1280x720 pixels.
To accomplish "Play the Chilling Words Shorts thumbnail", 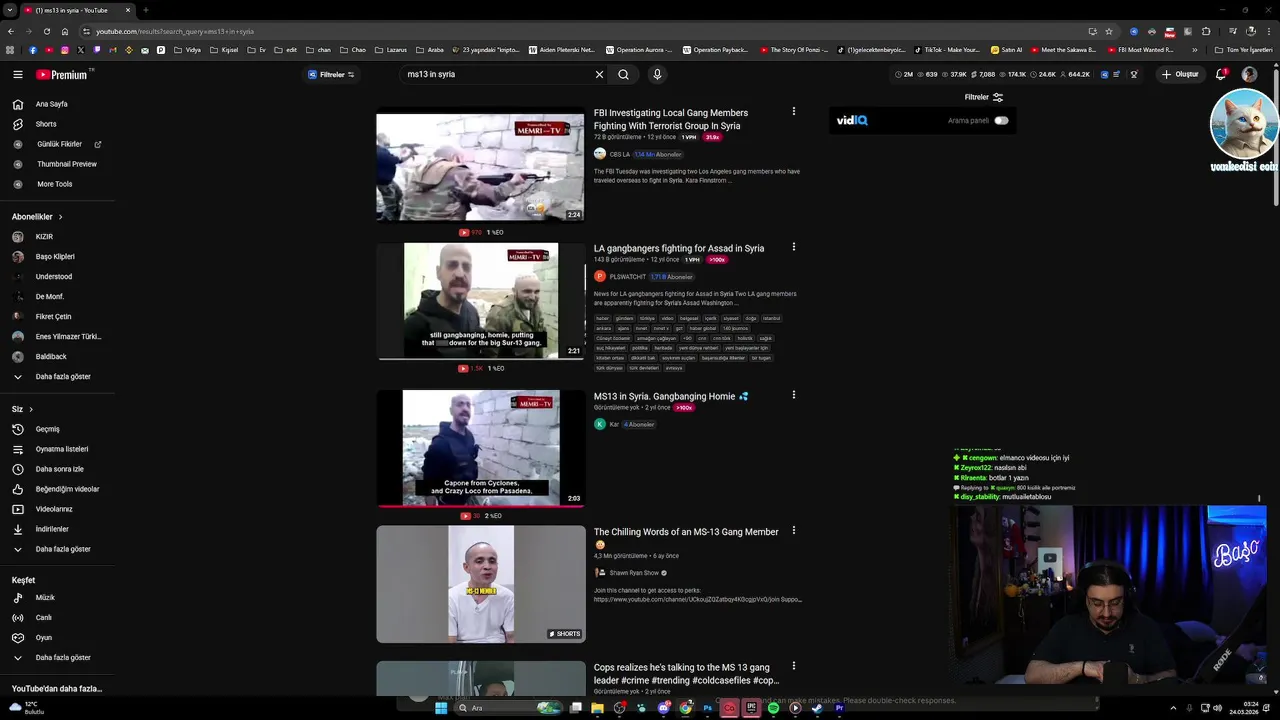I will tap(480, 584).
